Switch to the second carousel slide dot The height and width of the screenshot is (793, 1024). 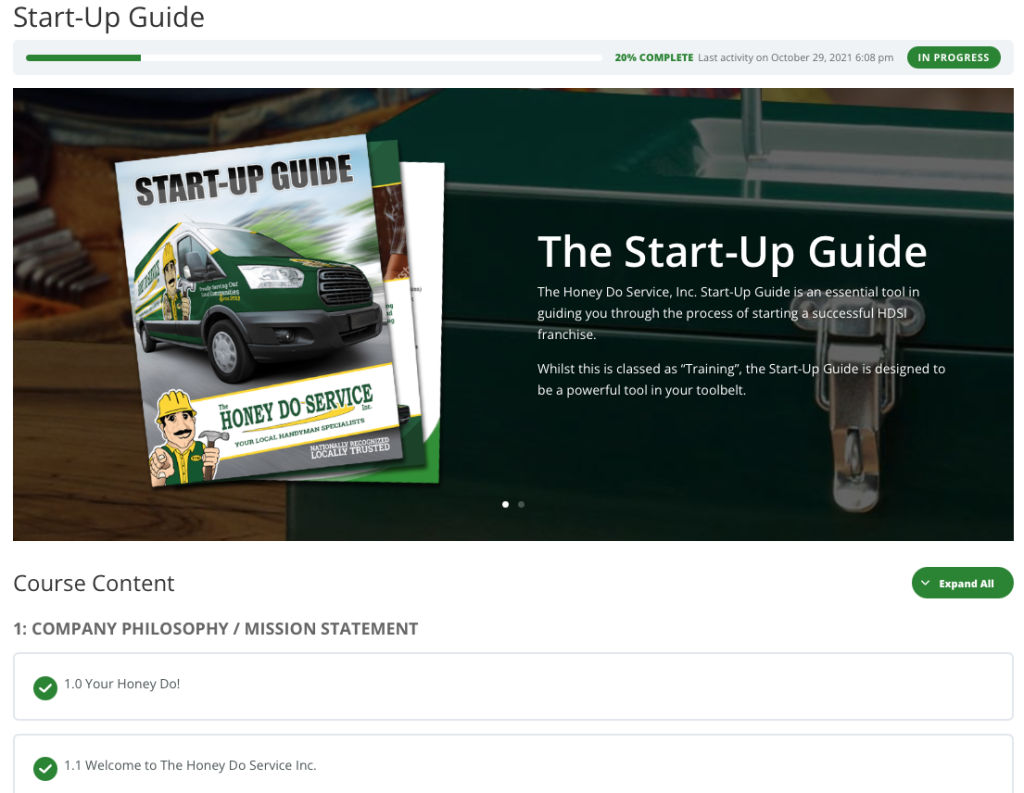coord(521,504)
